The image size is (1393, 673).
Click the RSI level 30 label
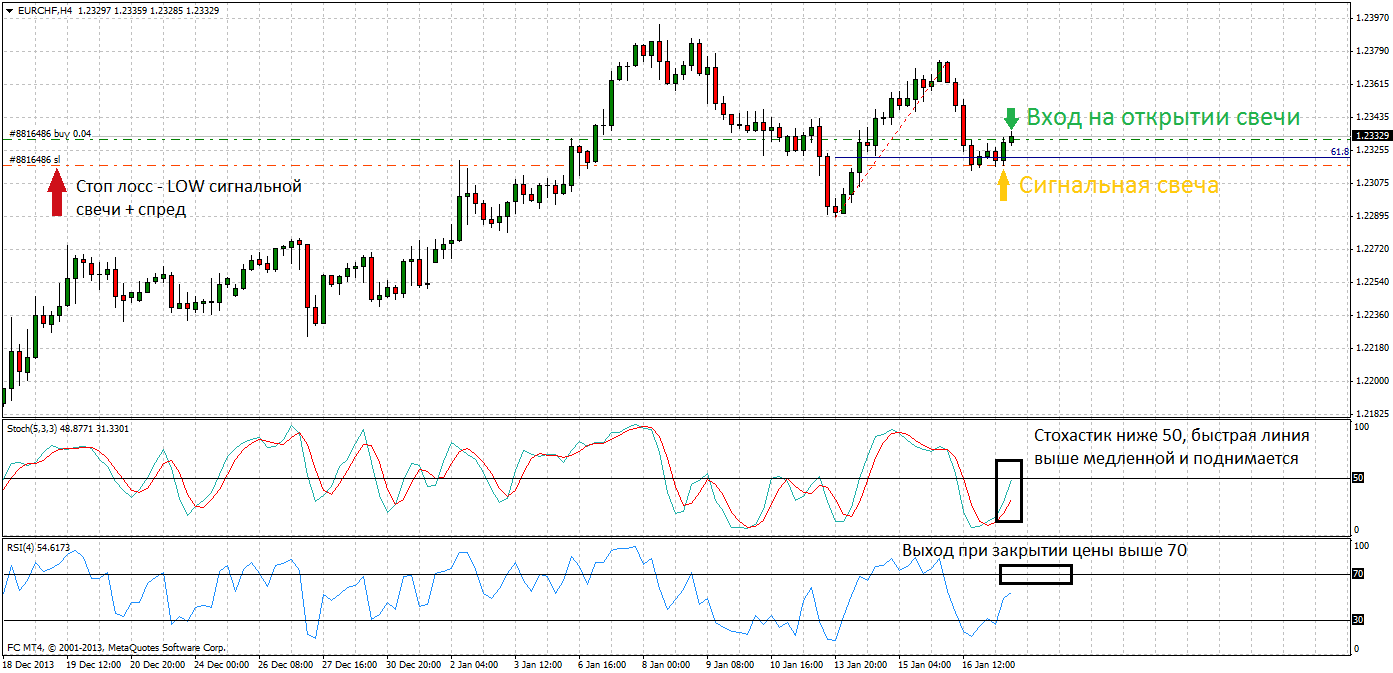click(x=1357, y=620)
